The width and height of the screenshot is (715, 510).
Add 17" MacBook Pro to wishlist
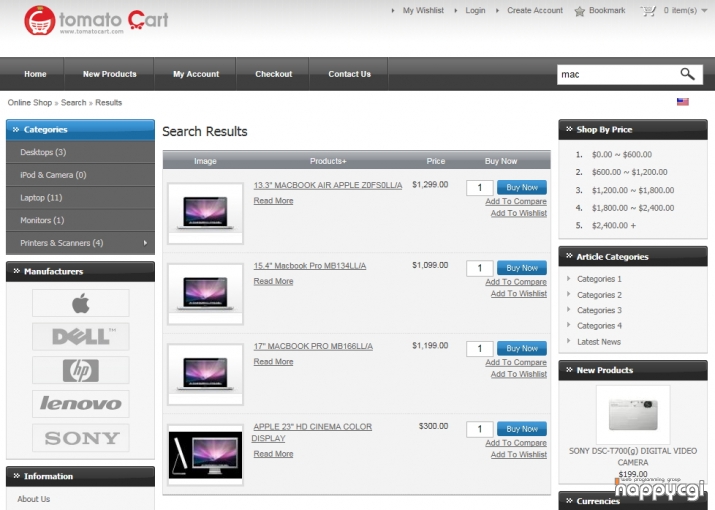[x=518, y=374]
